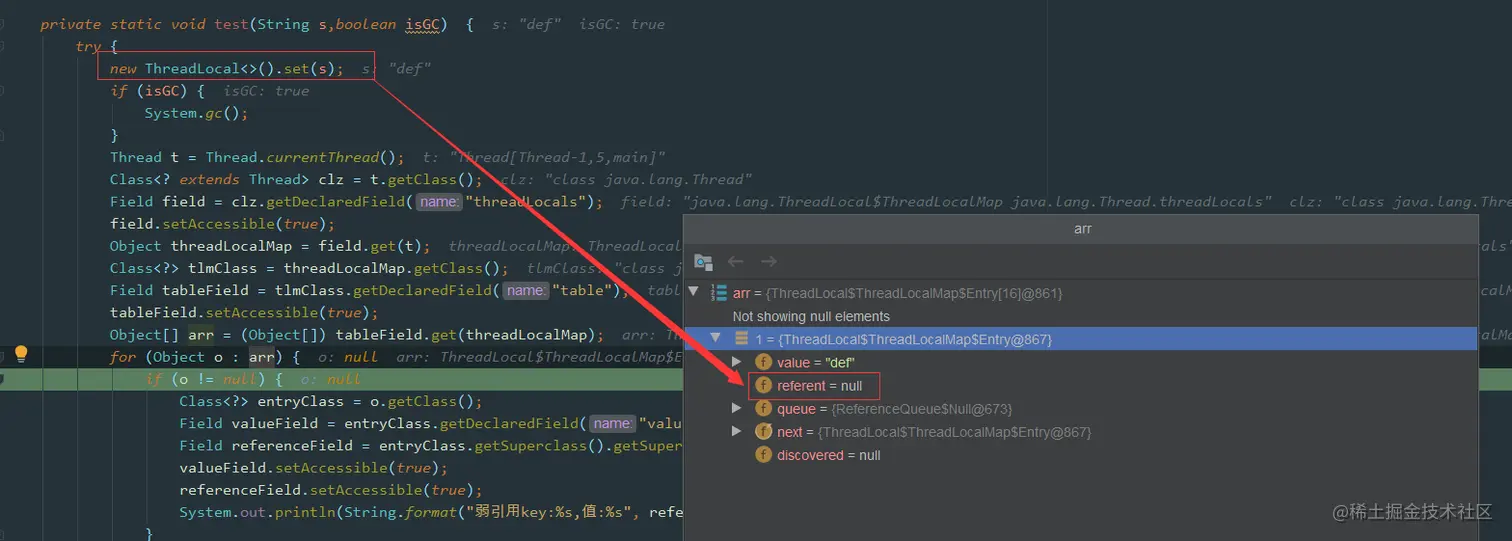Click the field icon next to next
The width and height of the screenshot is (1512, 541).
click(x=764, y=431)
